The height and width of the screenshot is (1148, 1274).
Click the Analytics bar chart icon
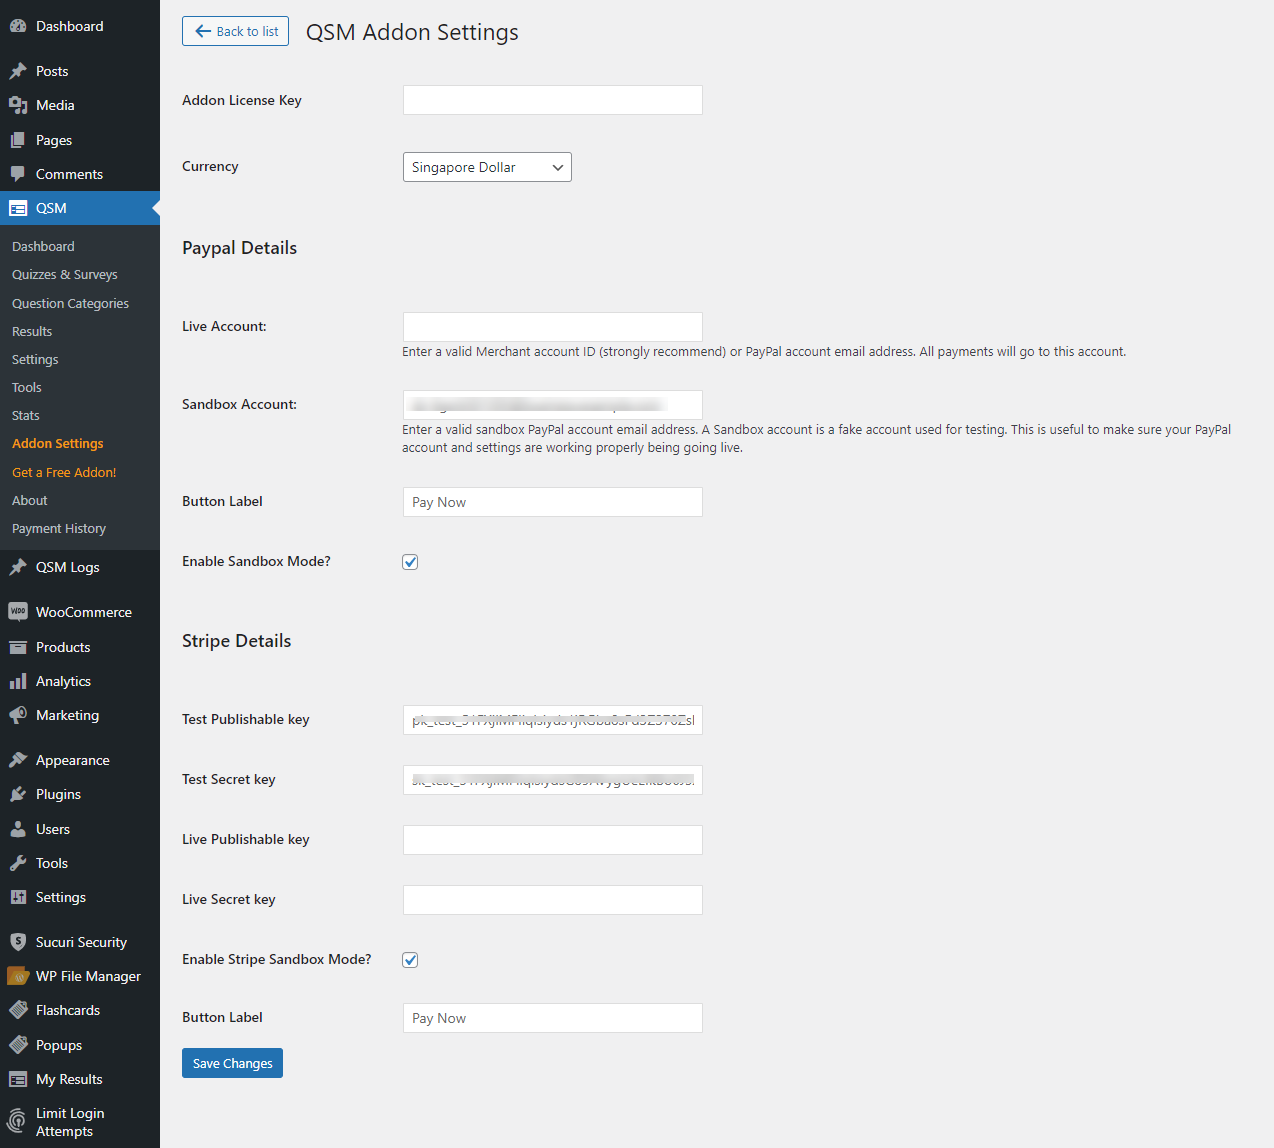(x=18, y=681)
